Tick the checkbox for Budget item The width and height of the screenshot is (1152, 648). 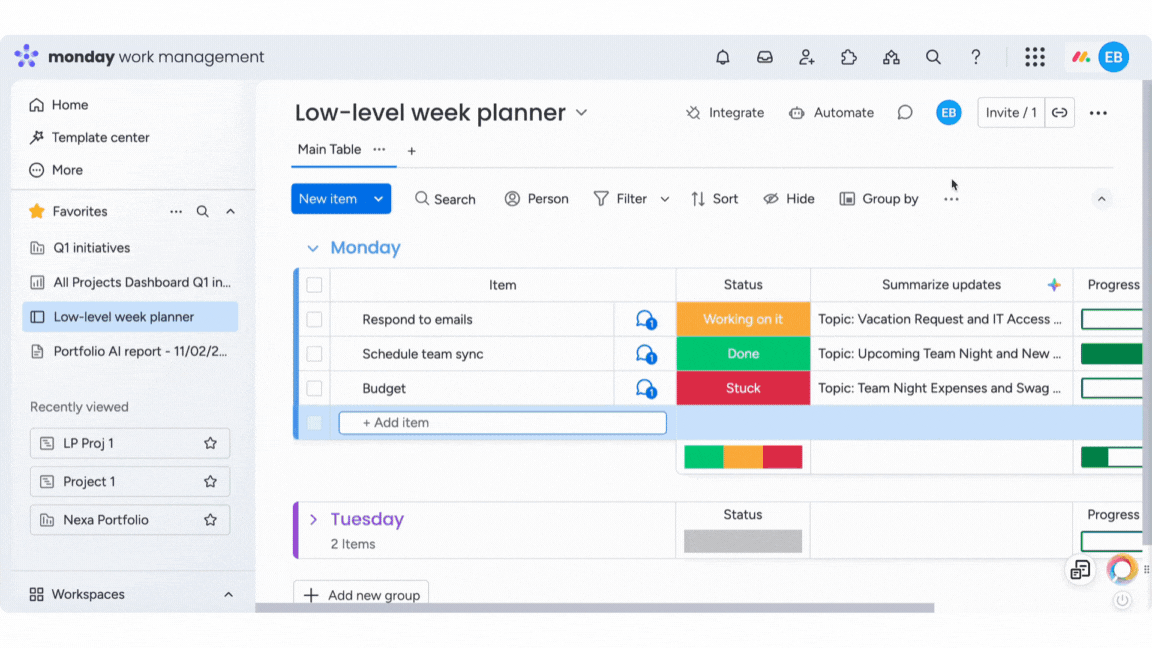314,388
